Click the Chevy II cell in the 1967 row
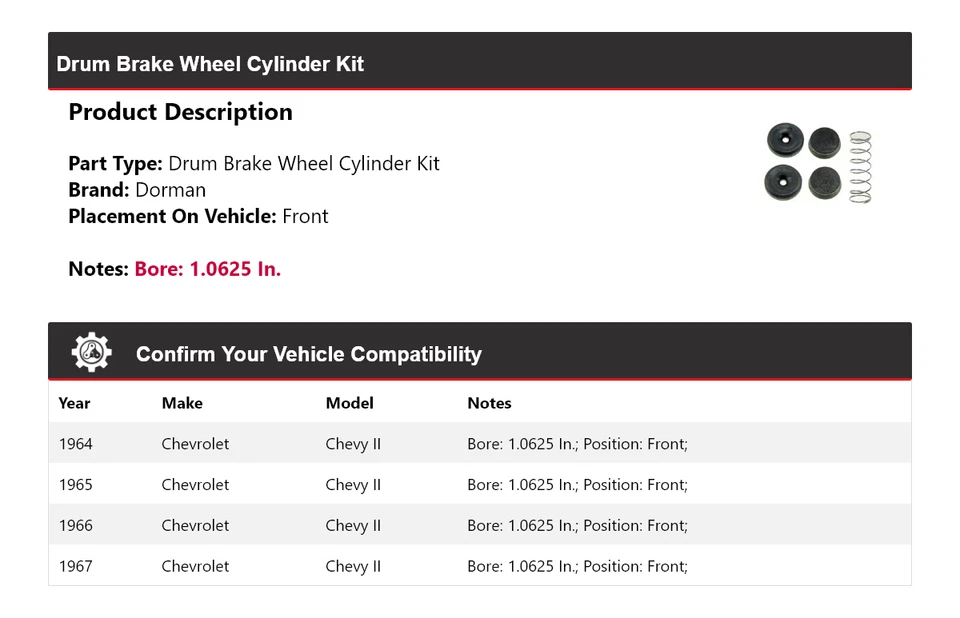 tap(353, 566)
